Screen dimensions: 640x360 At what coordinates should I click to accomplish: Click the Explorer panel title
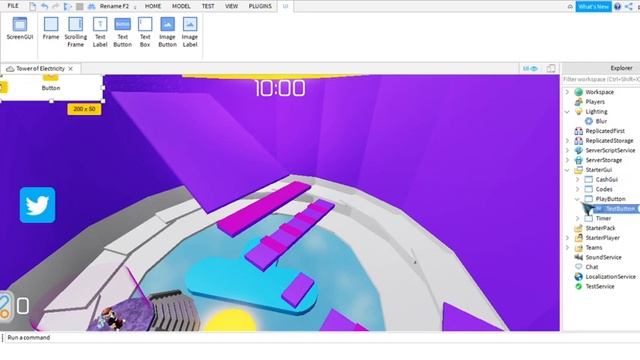[x=621, y=68]
